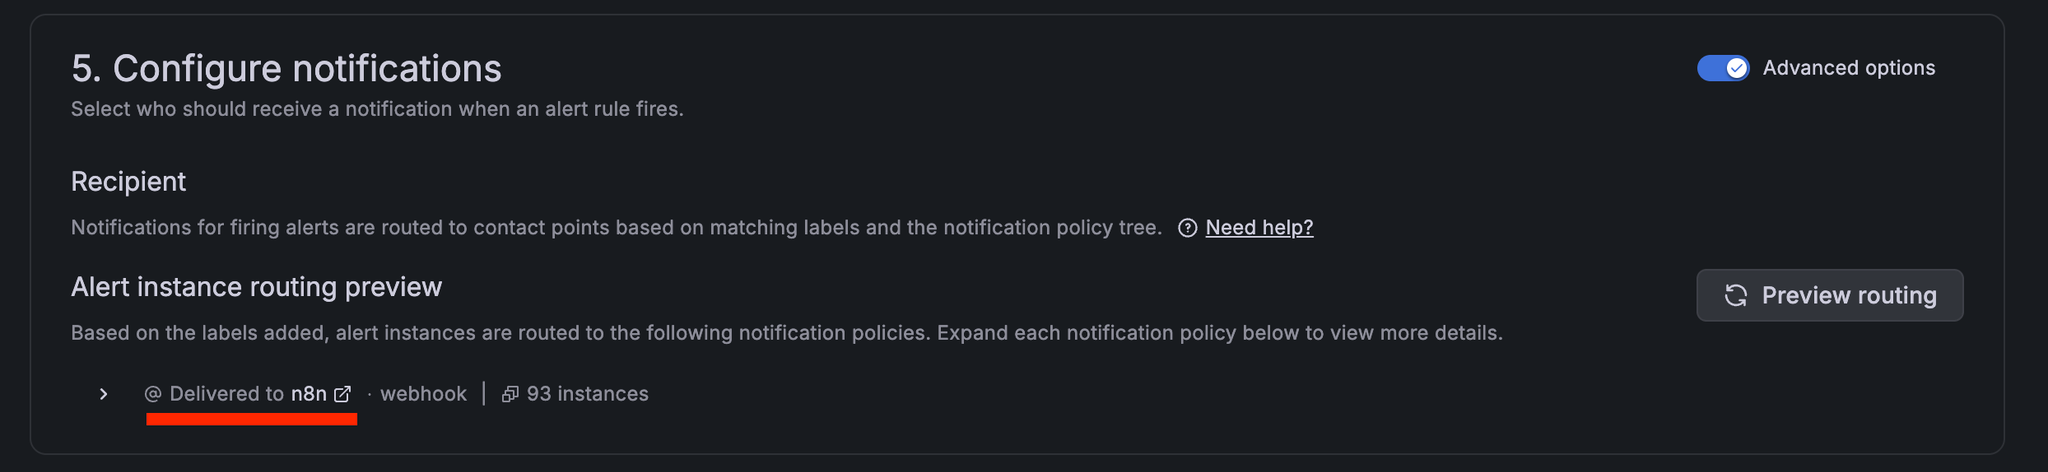This screenshot has height=472, width=2048.
Task: Click the "Select who should receive" description
Action: point(377,109)
